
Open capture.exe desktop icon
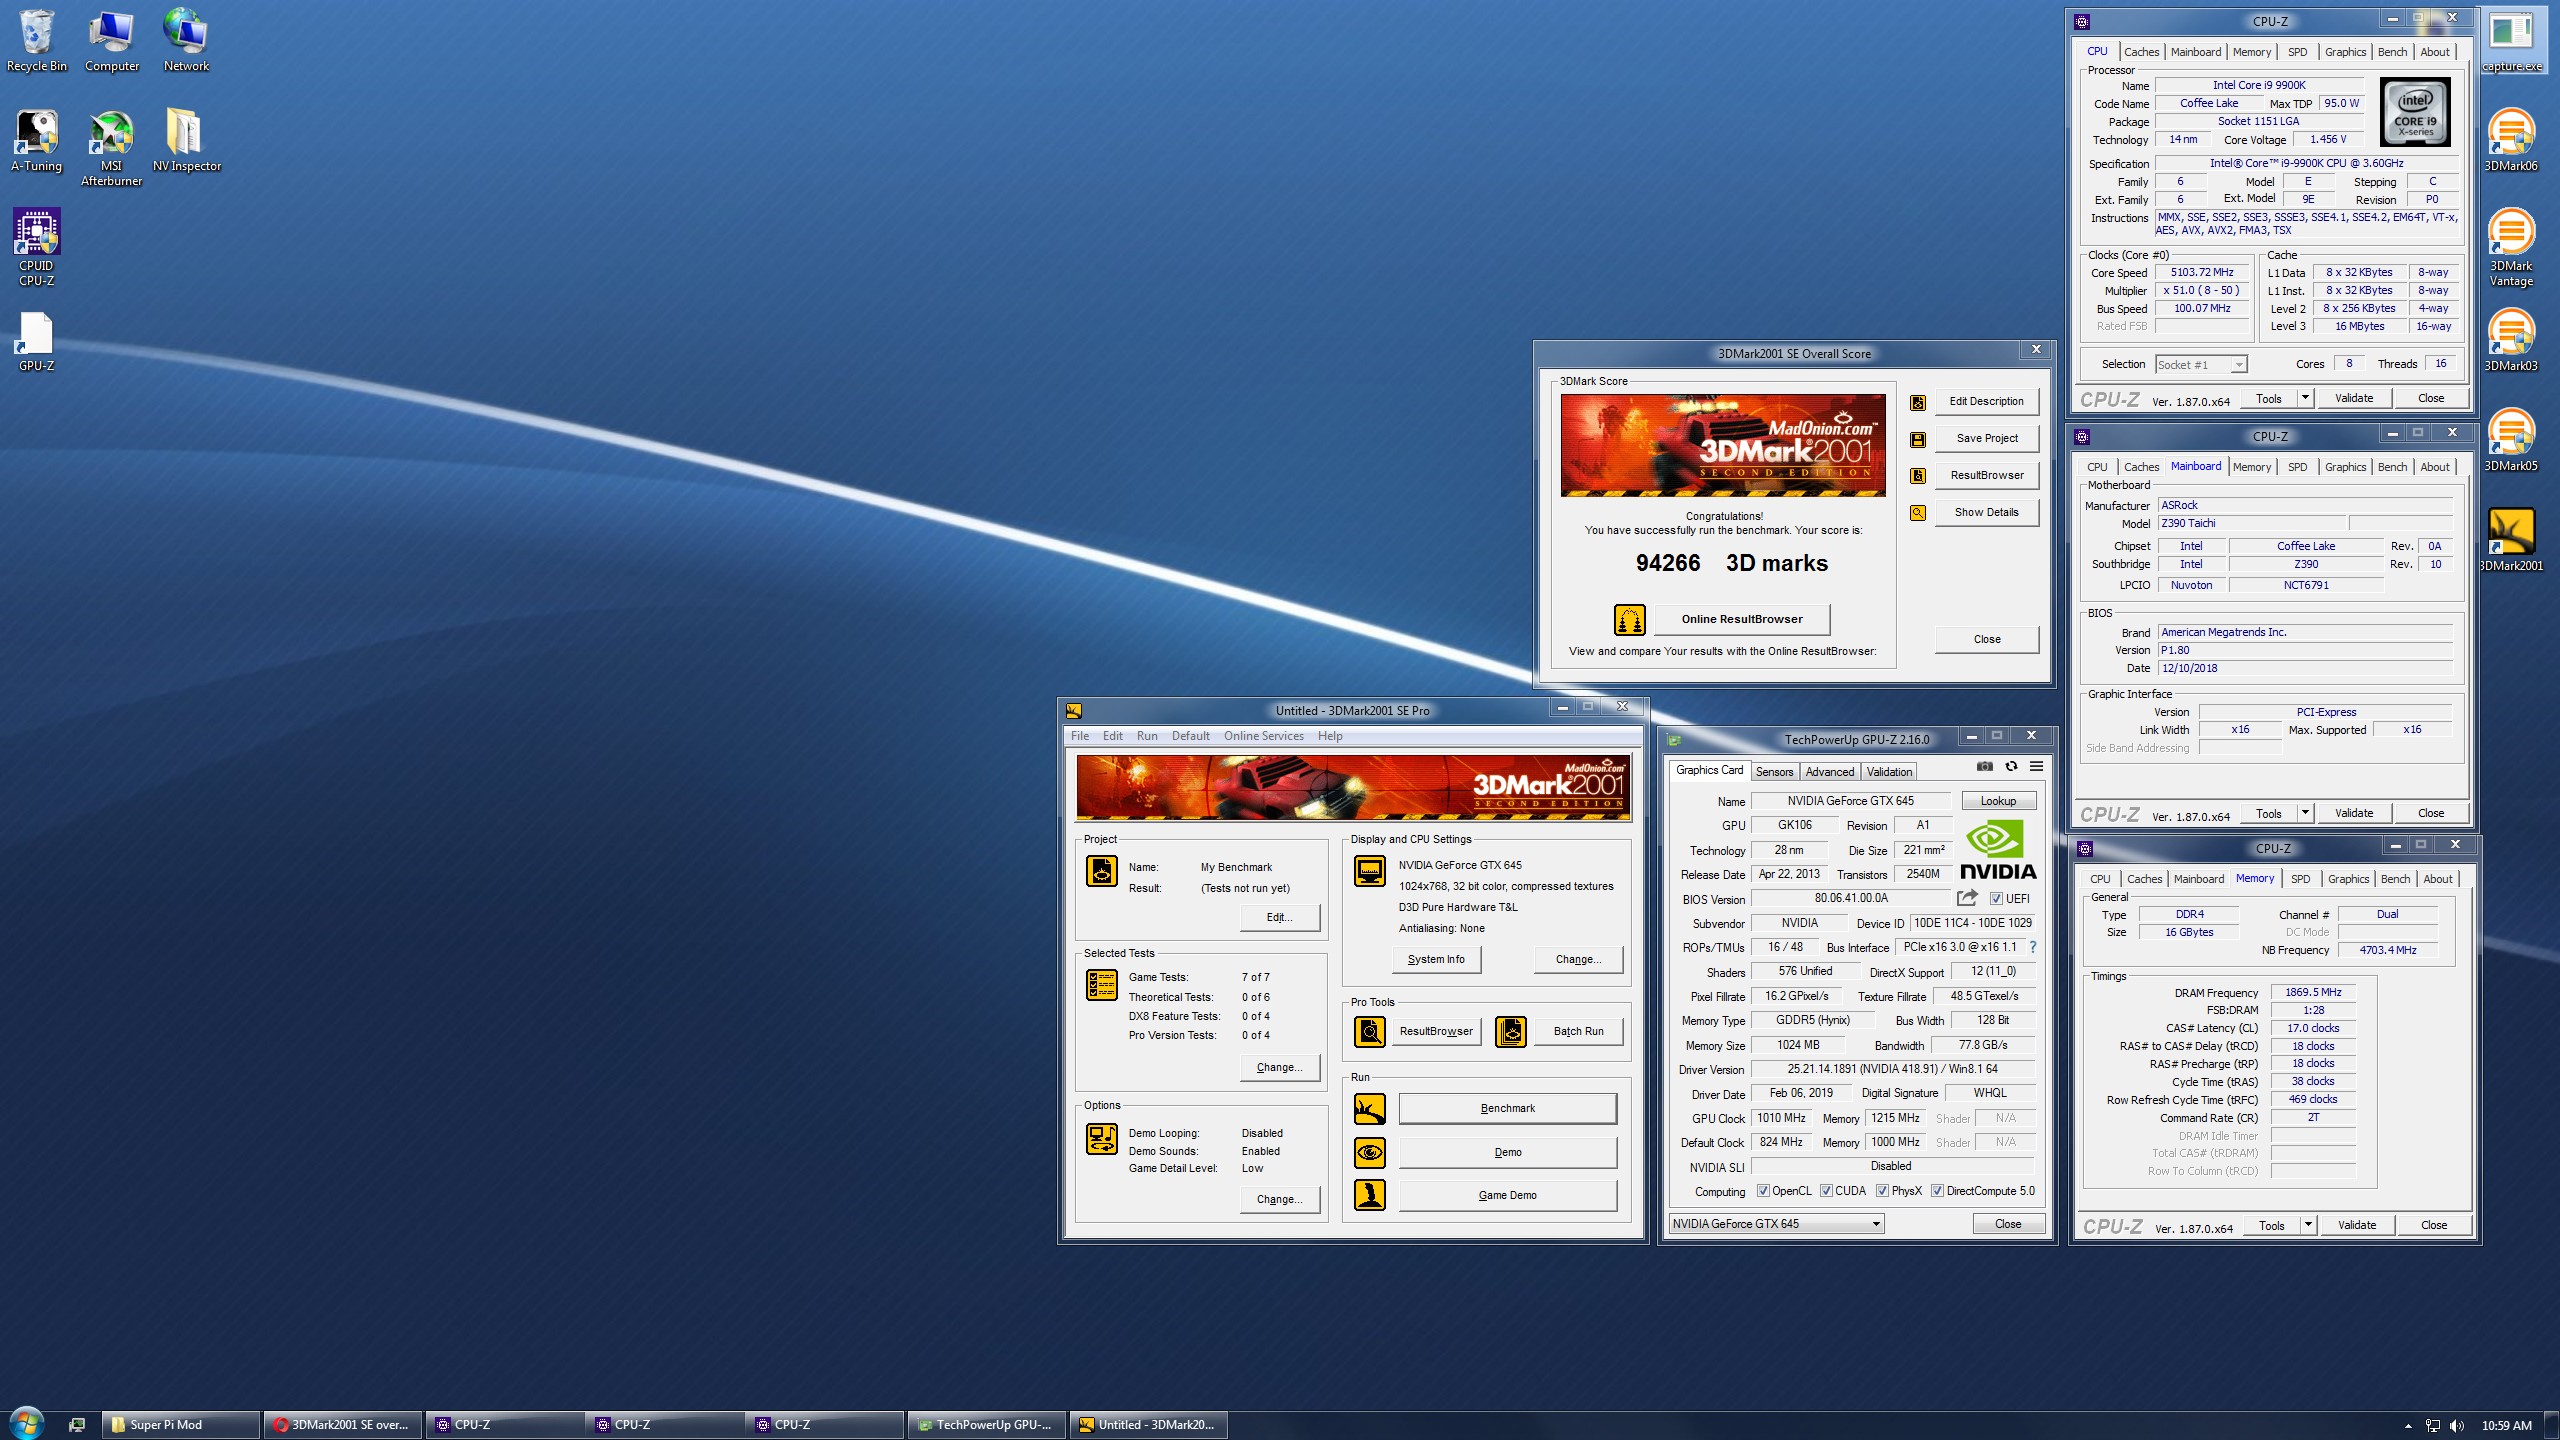coord(2511,42)
